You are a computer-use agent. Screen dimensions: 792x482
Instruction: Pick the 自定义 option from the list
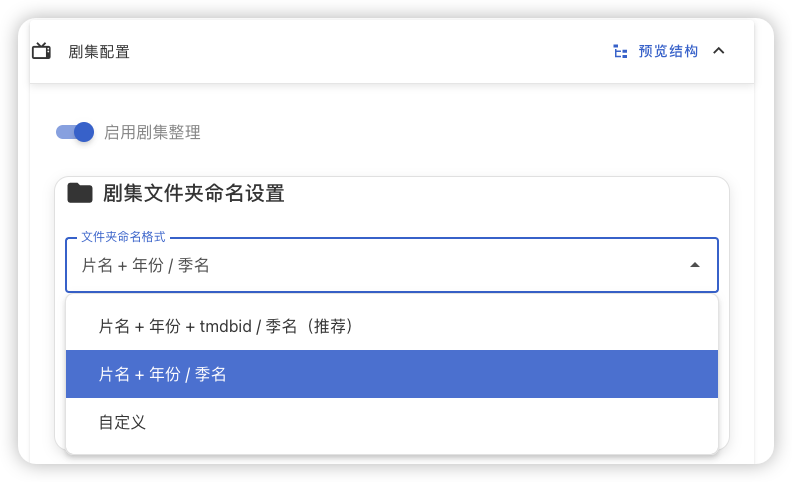tap(392, 422)
